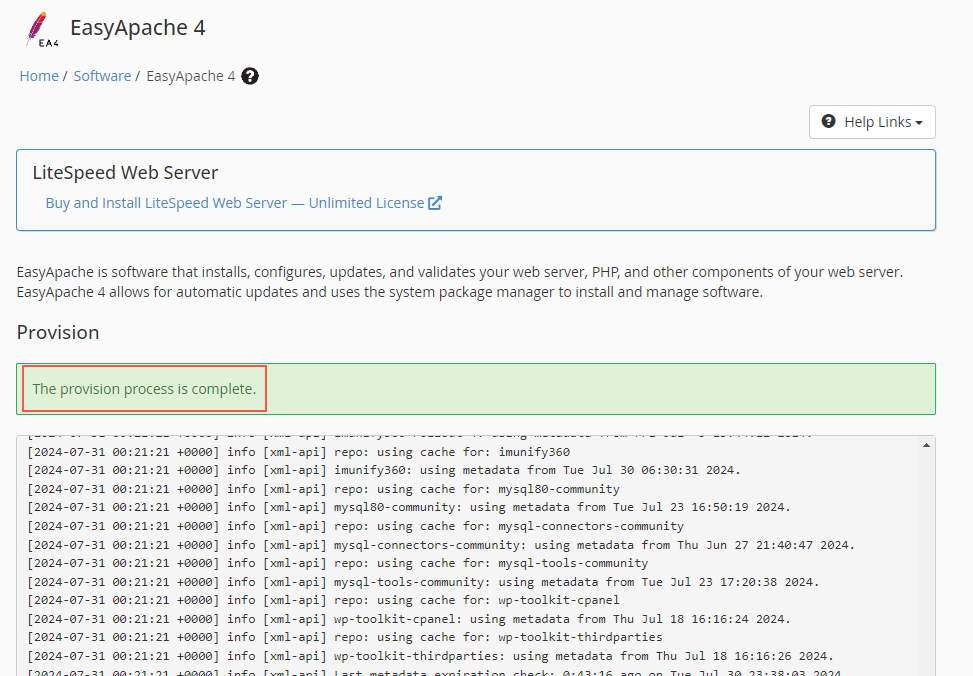
Task: Click the log line 'mysql-connectors-community: using metadata from Thu Jun 27'
Action: point(441,544)
